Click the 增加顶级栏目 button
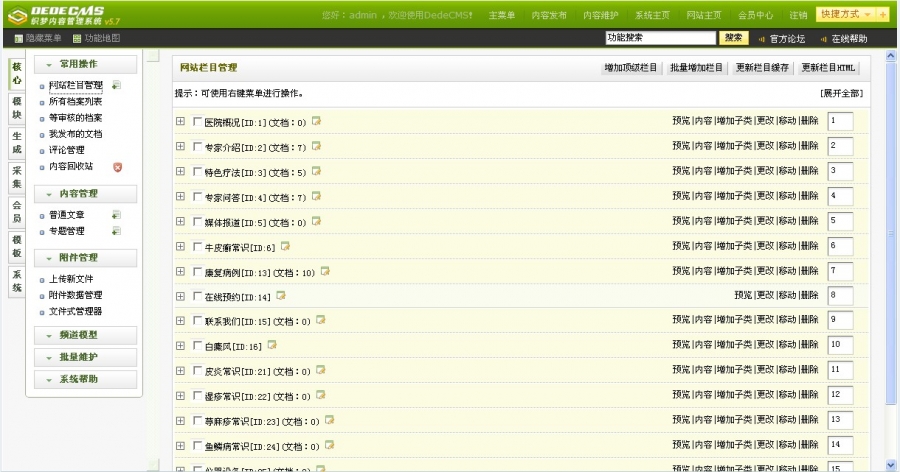The width and height of the screenshot is (900, 472). point(630,68)
